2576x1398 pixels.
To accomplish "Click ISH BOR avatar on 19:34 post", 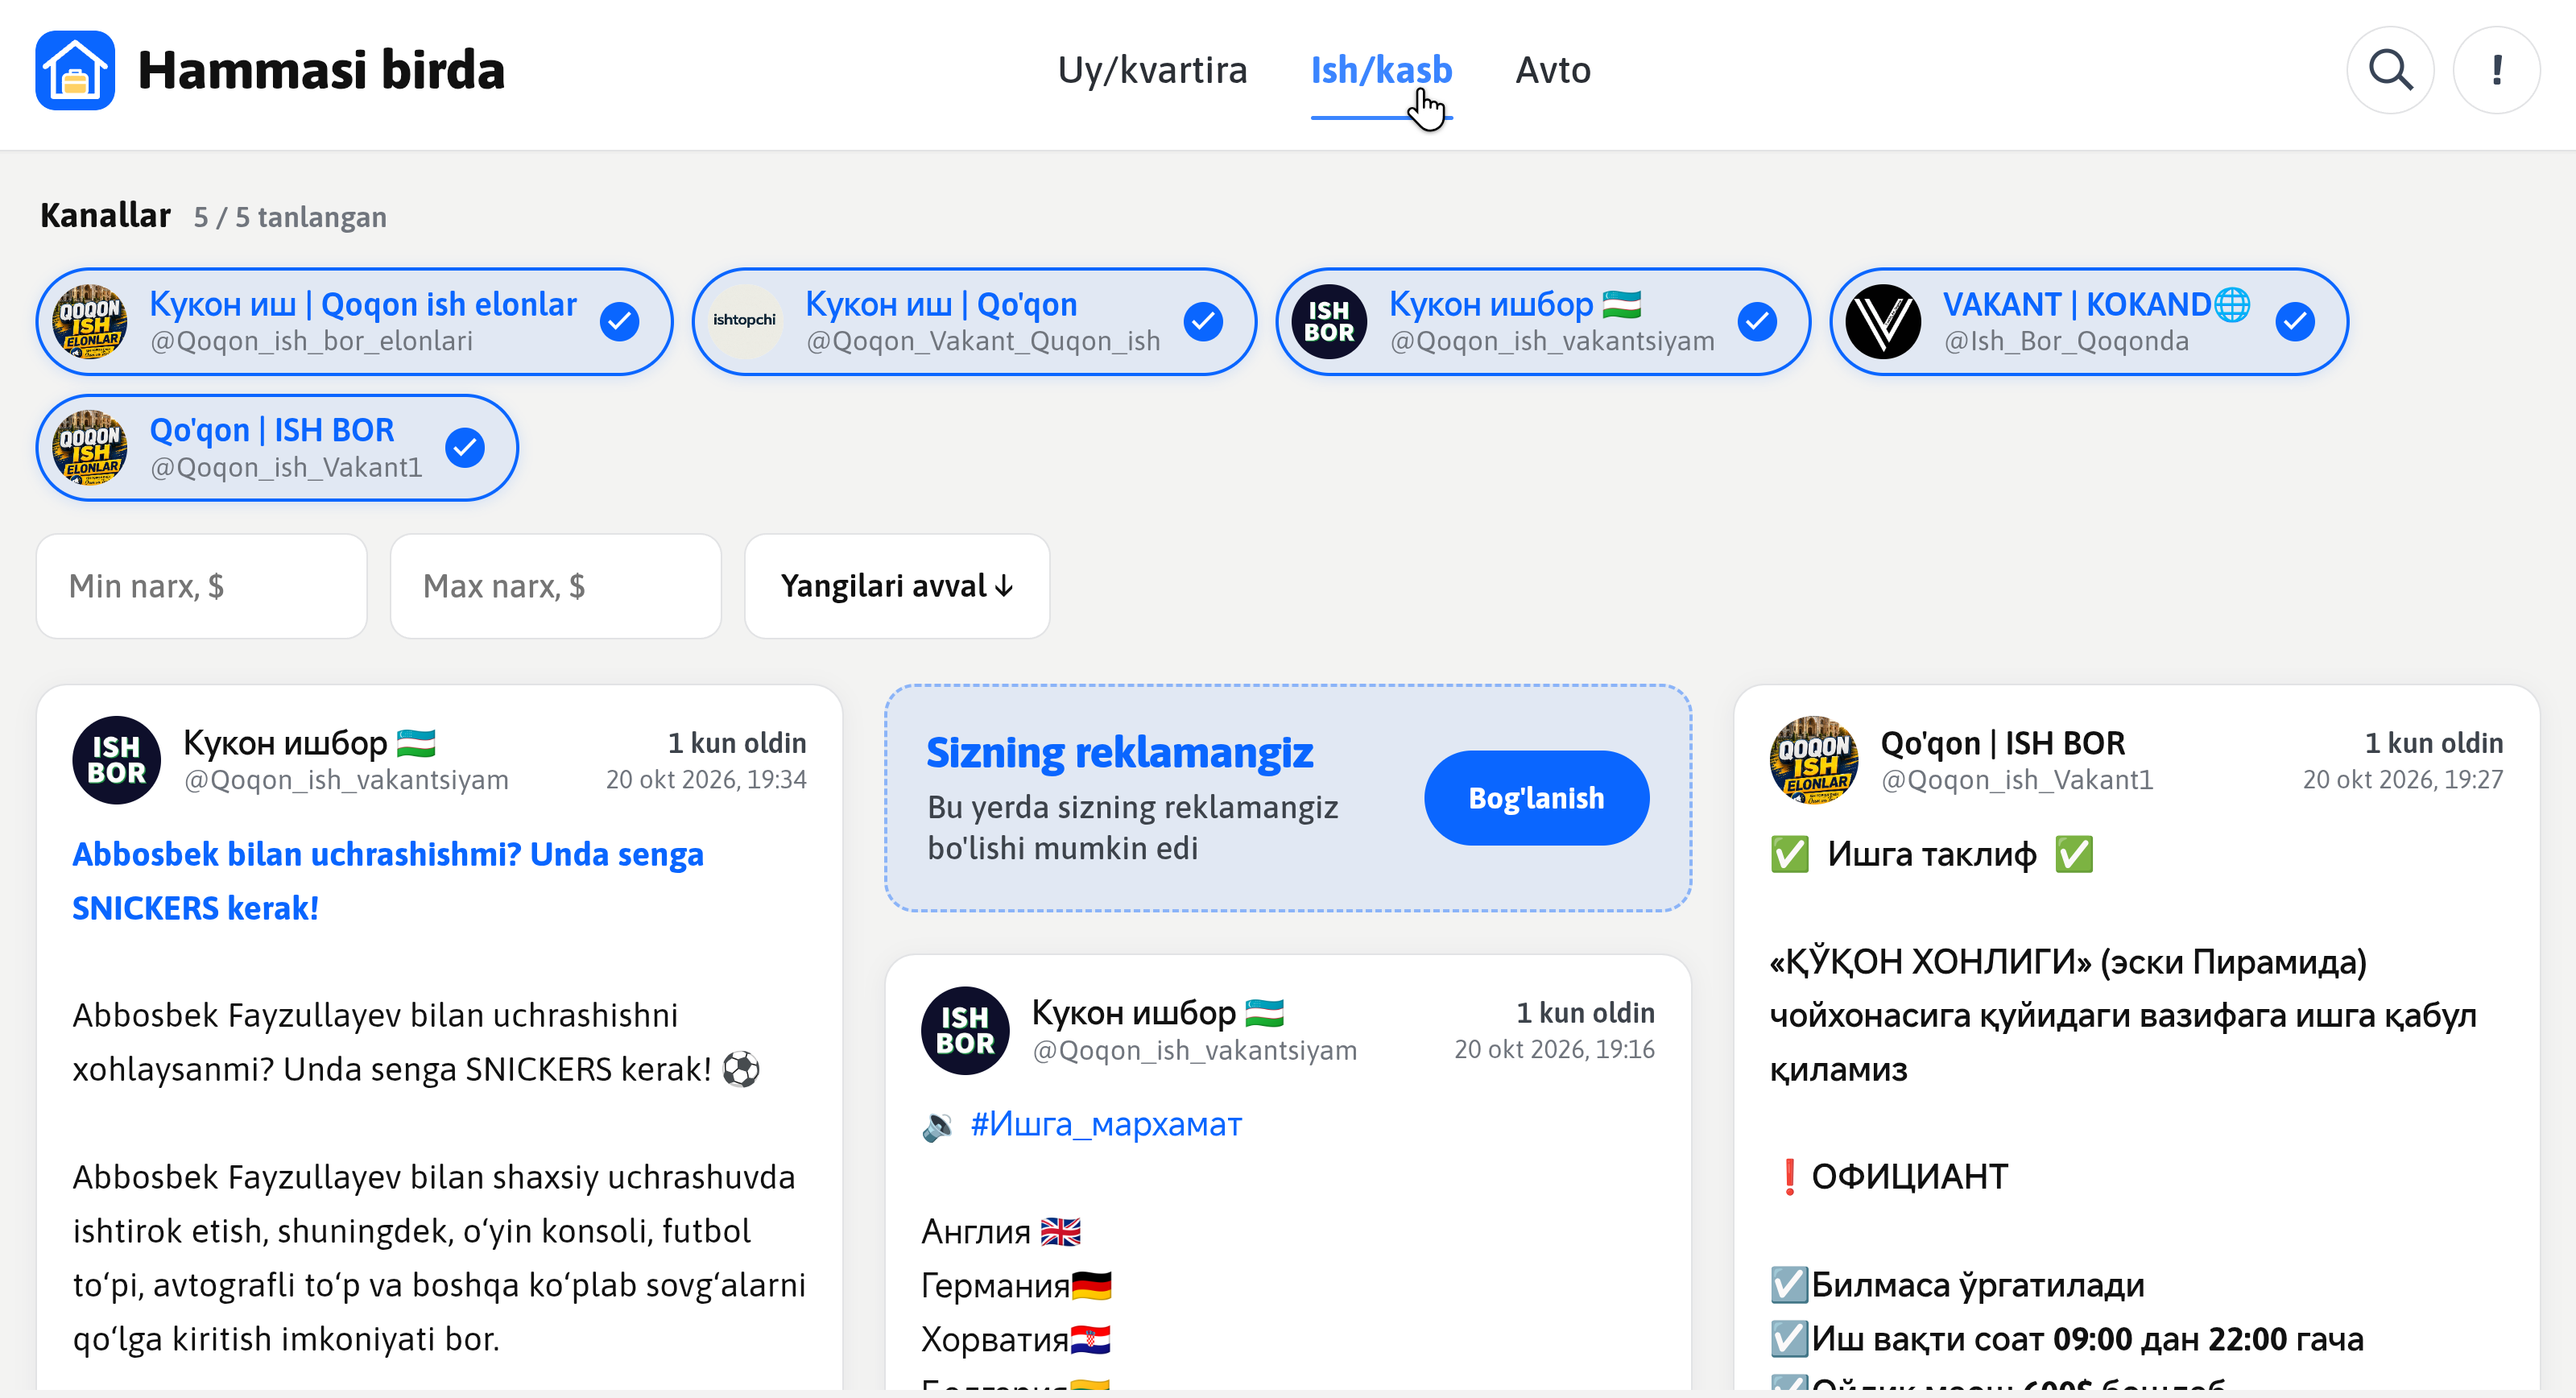I will click(117, 760).
